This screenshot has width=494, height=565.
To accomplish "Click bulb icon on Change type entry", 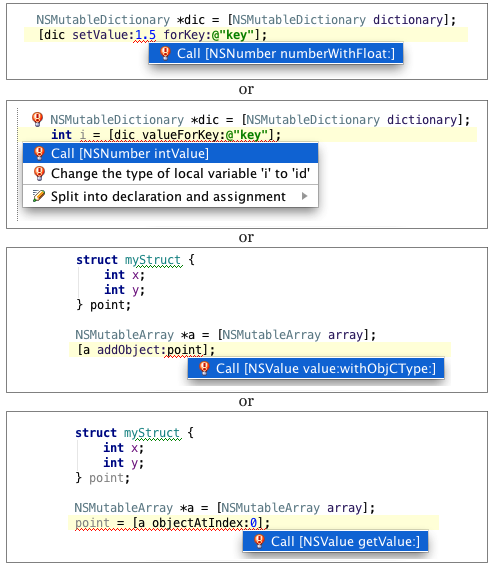I will point(39,173).
